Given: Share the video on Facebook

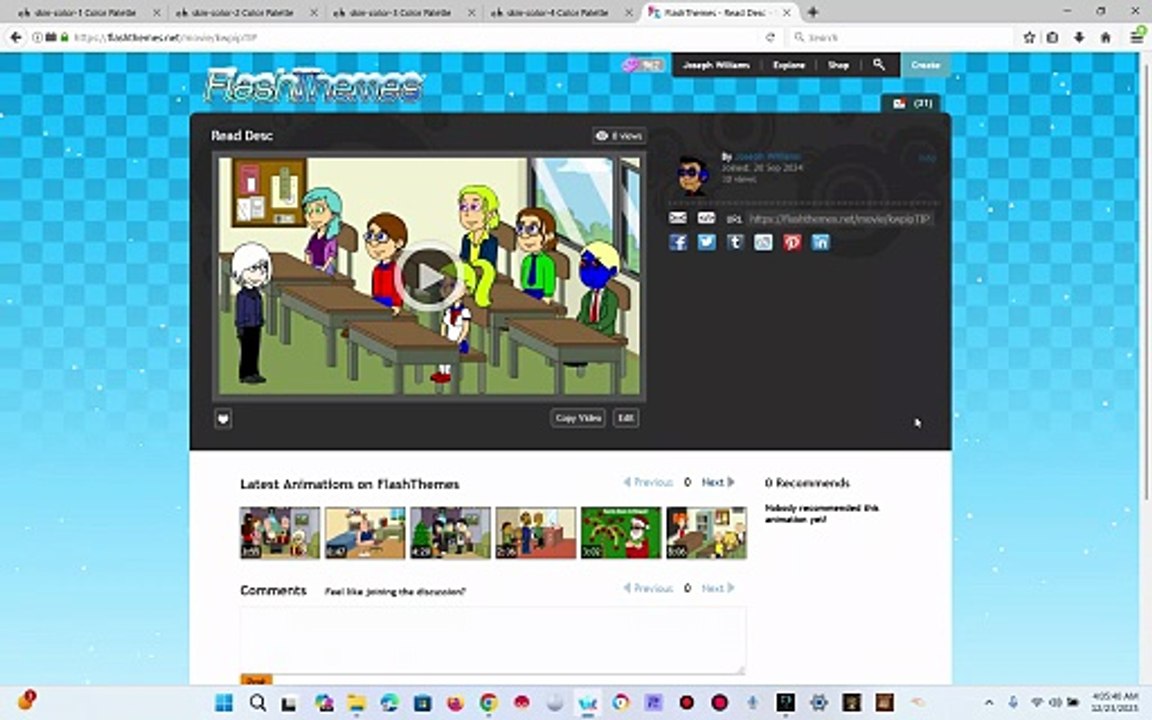Looking at the screenshot, I should point(678,242).
